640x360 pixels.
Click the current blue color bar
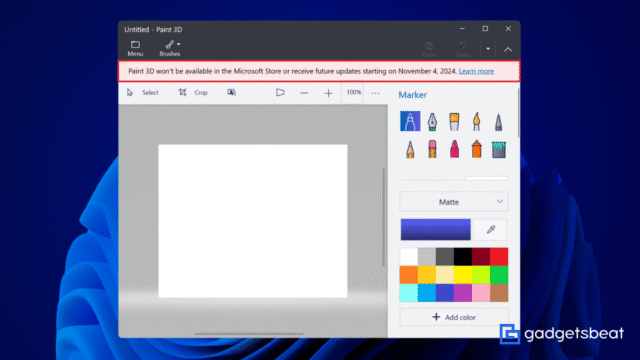pyautogui.click(x=436, y=229)
